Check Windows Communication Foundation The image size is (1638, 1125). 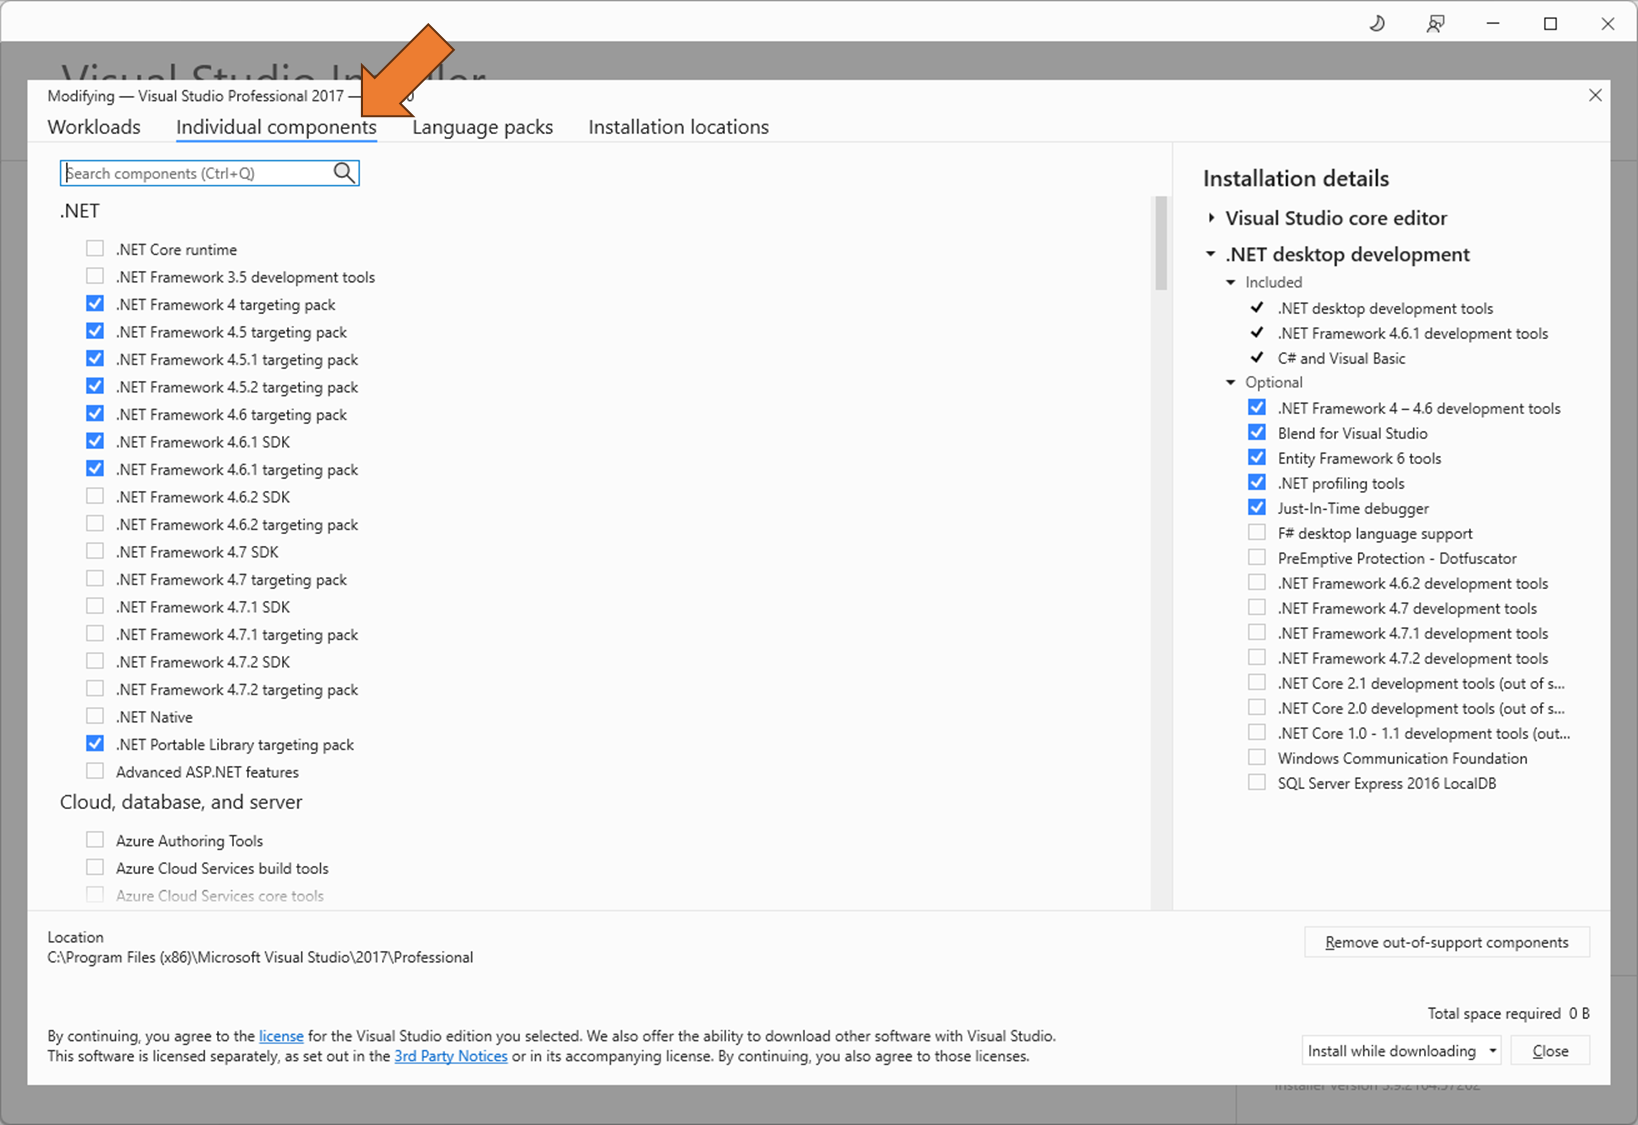pyautogui.click(x=1257, y=757)
